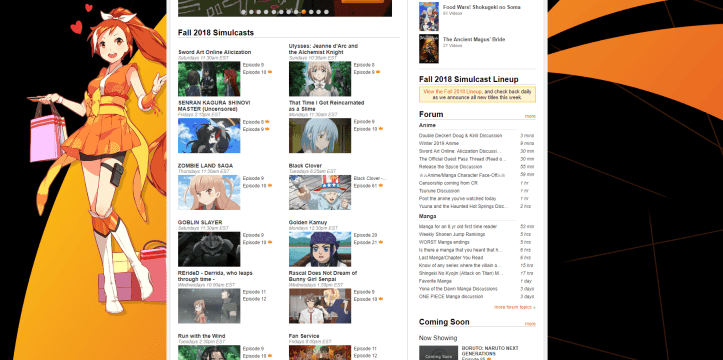Play Golden Kamuy Episode 20

[365, 235]
